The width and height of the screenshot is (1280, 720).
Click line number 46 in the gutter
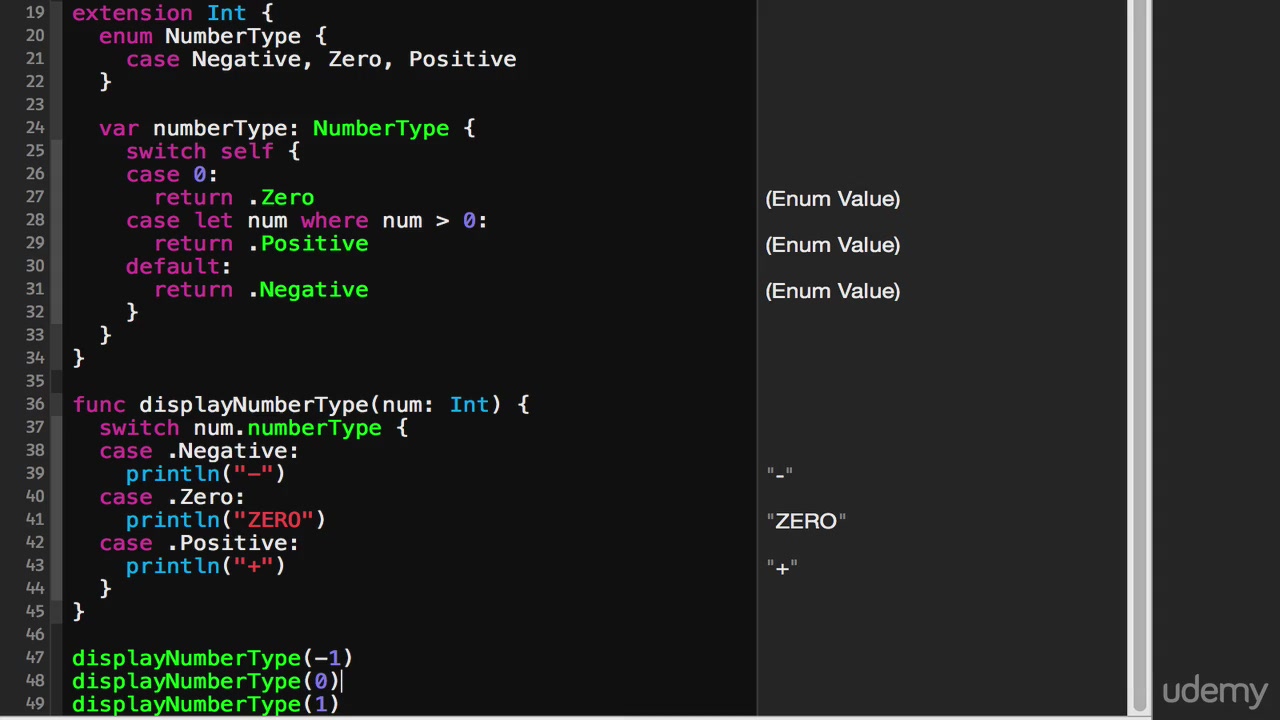coord(35,634)
